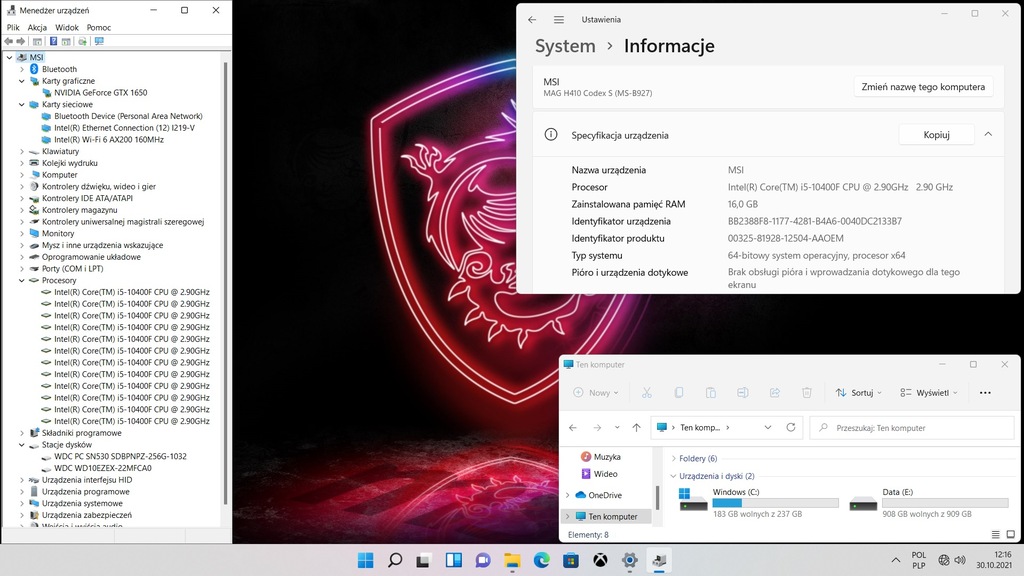Click the Back arrow in Device Manager toolbar

(x=8, y=41)
